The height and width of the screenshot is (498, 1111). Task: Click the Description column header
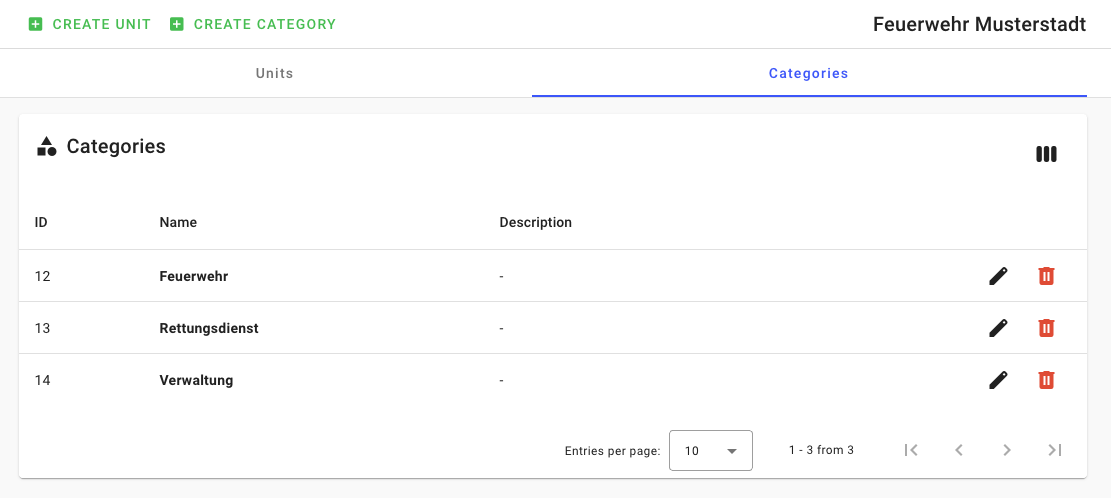[535, 222]
